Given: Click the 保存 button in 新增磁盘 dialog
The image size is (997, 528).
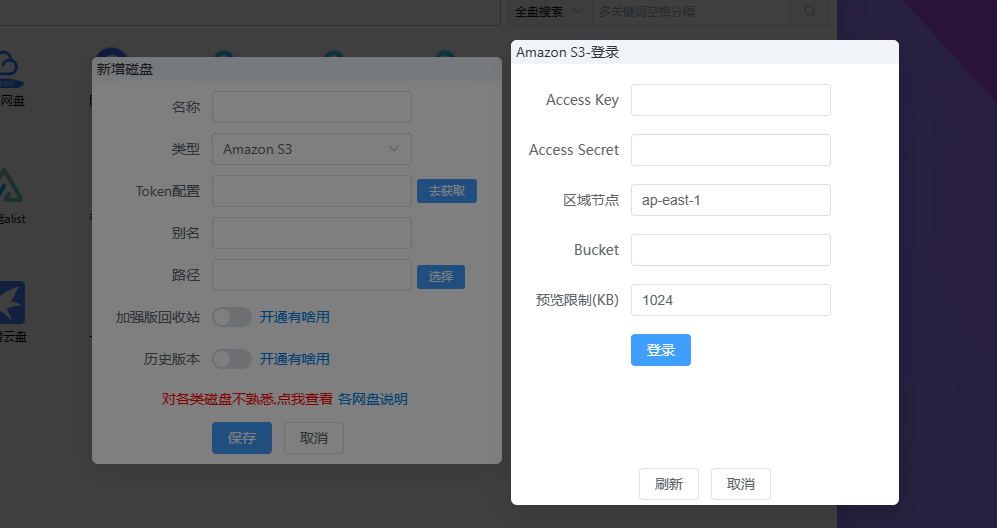Looking at the screenshot, I should pyautogui.click(x=242, y=438).
